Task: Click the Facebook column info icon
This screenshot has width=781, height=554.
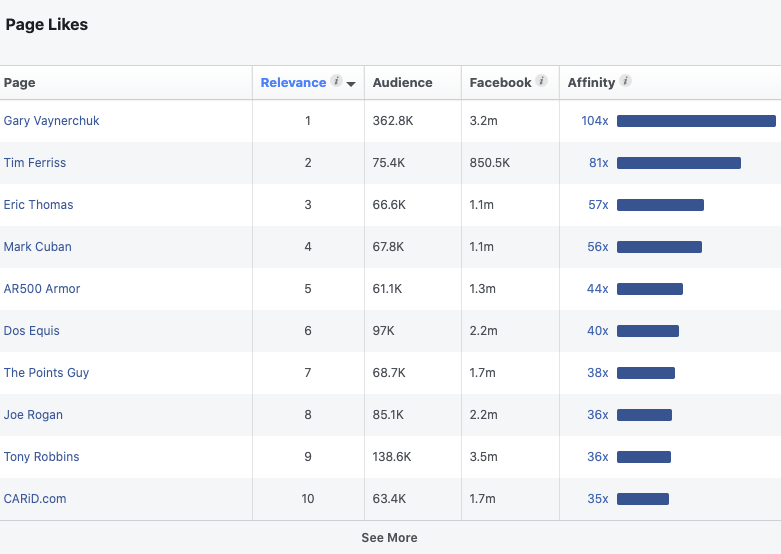Action: click(541, 80)
